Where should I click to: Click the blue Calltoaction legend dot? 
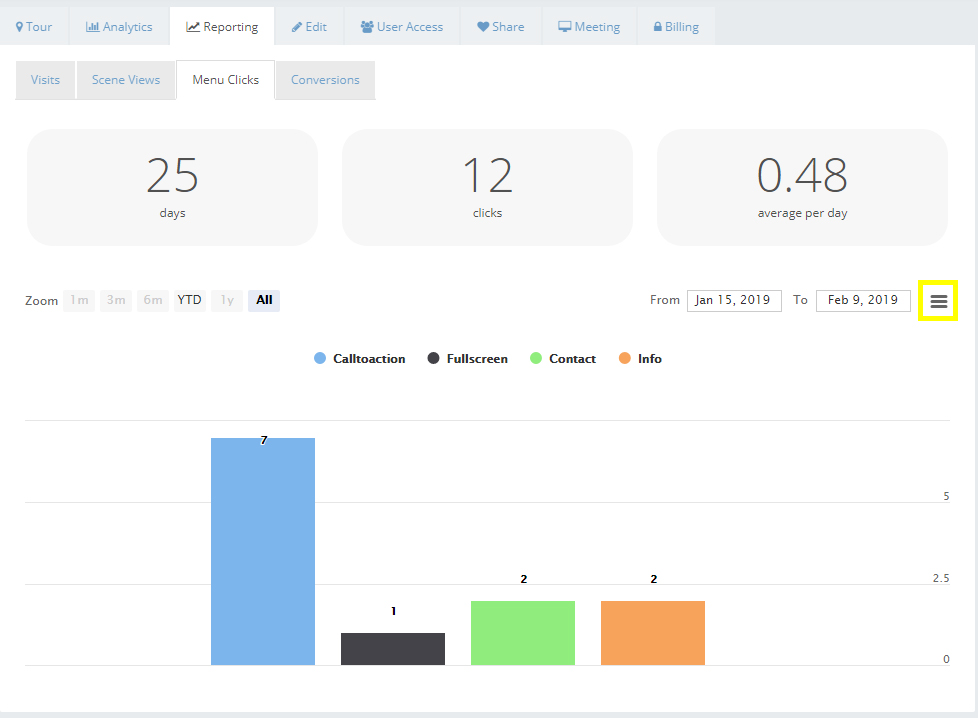[320, 359]
